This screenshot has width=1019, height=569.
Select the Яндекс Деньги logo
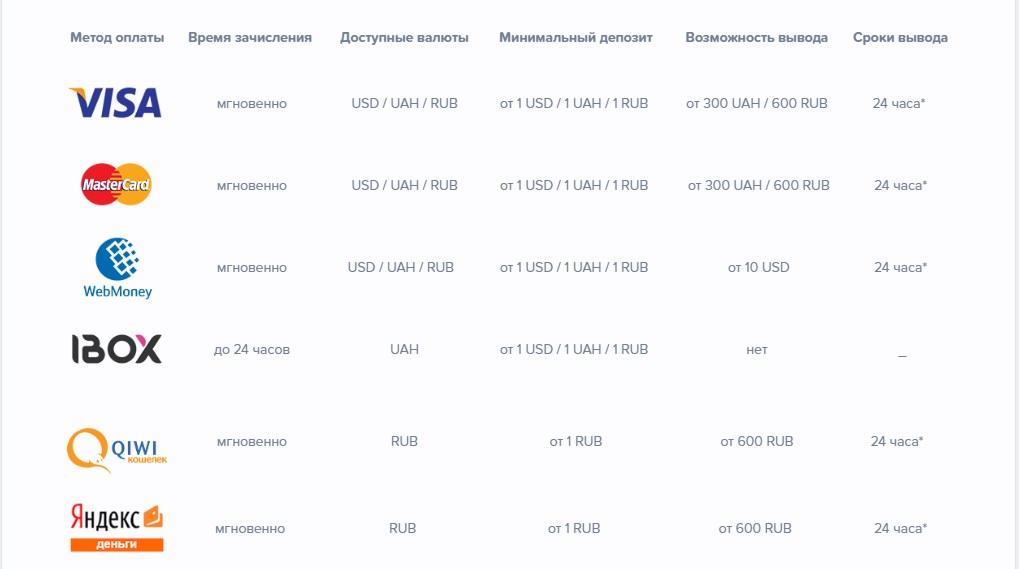(x=117, y=528)
